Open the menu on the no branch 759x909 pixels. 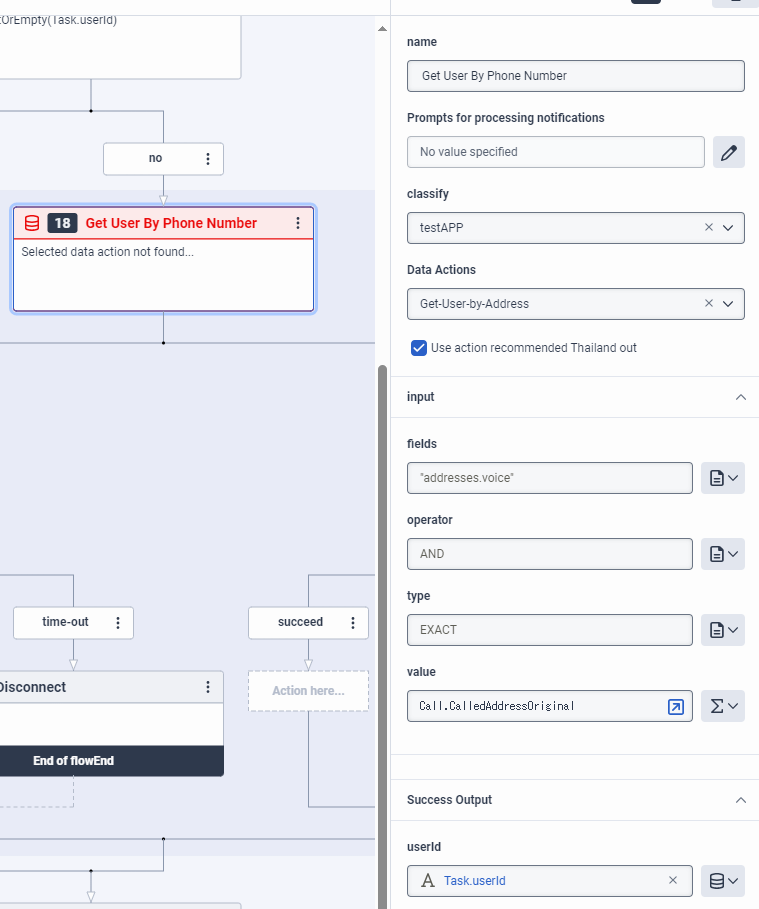click(x=208, y=158)
